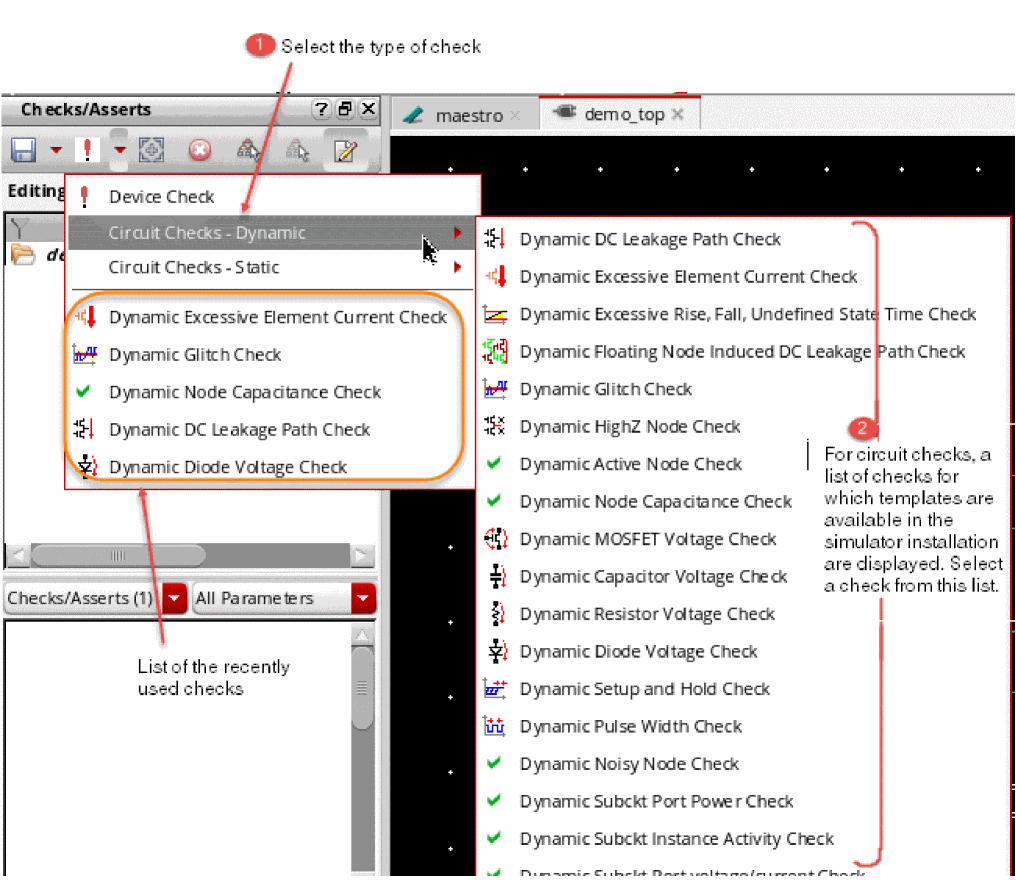1016x880 pixels.
Task: Click the Floating Node Induced leakage icon
Action: (x=496, y=351)
